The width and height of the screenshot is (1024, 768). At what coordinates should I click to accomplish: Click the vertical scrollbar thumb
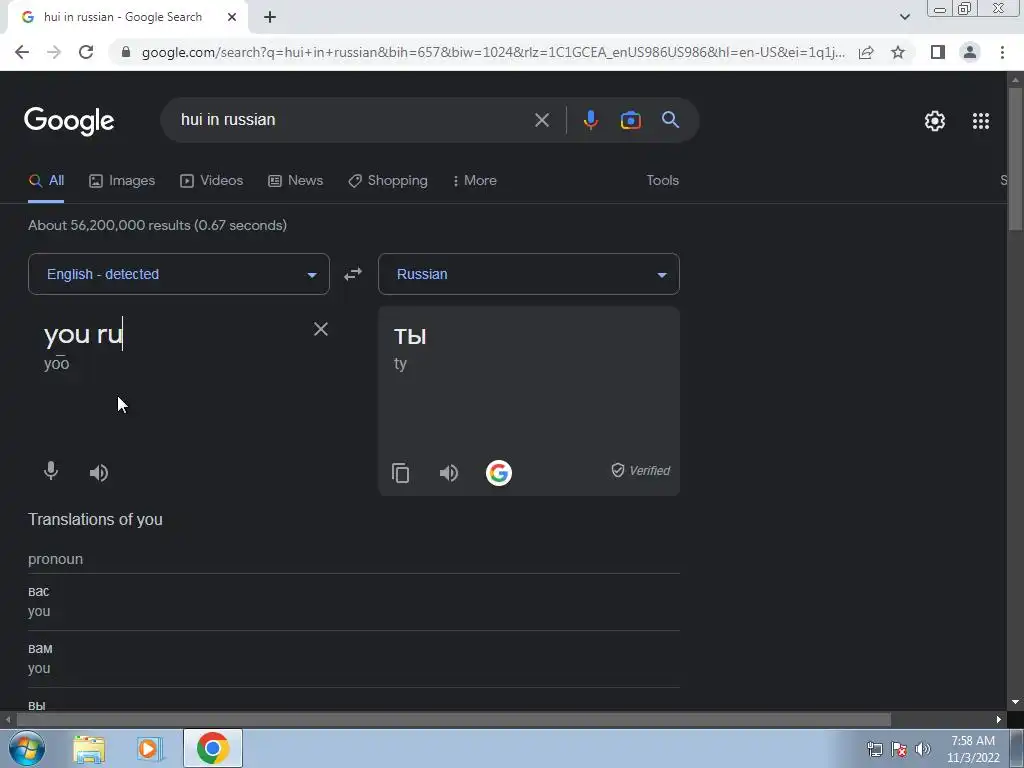[x=1015, y=158]
